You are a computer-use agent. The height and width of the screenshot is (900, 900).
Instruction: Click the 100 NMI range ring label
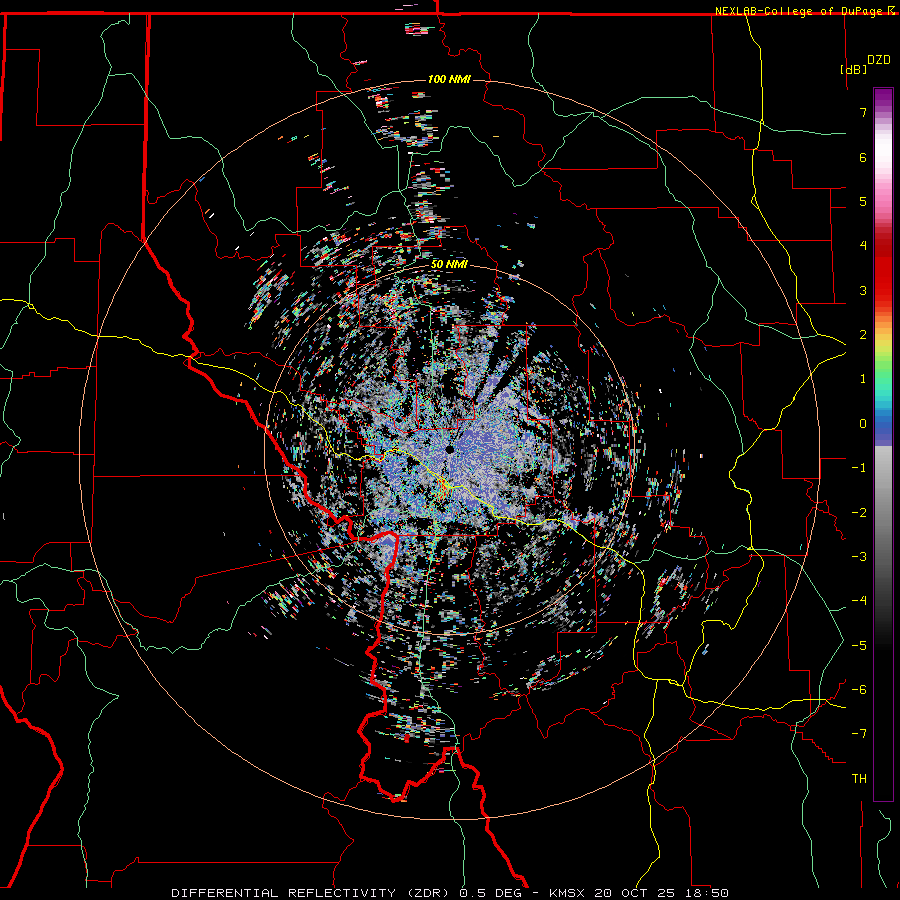click(x=449, y=79)
